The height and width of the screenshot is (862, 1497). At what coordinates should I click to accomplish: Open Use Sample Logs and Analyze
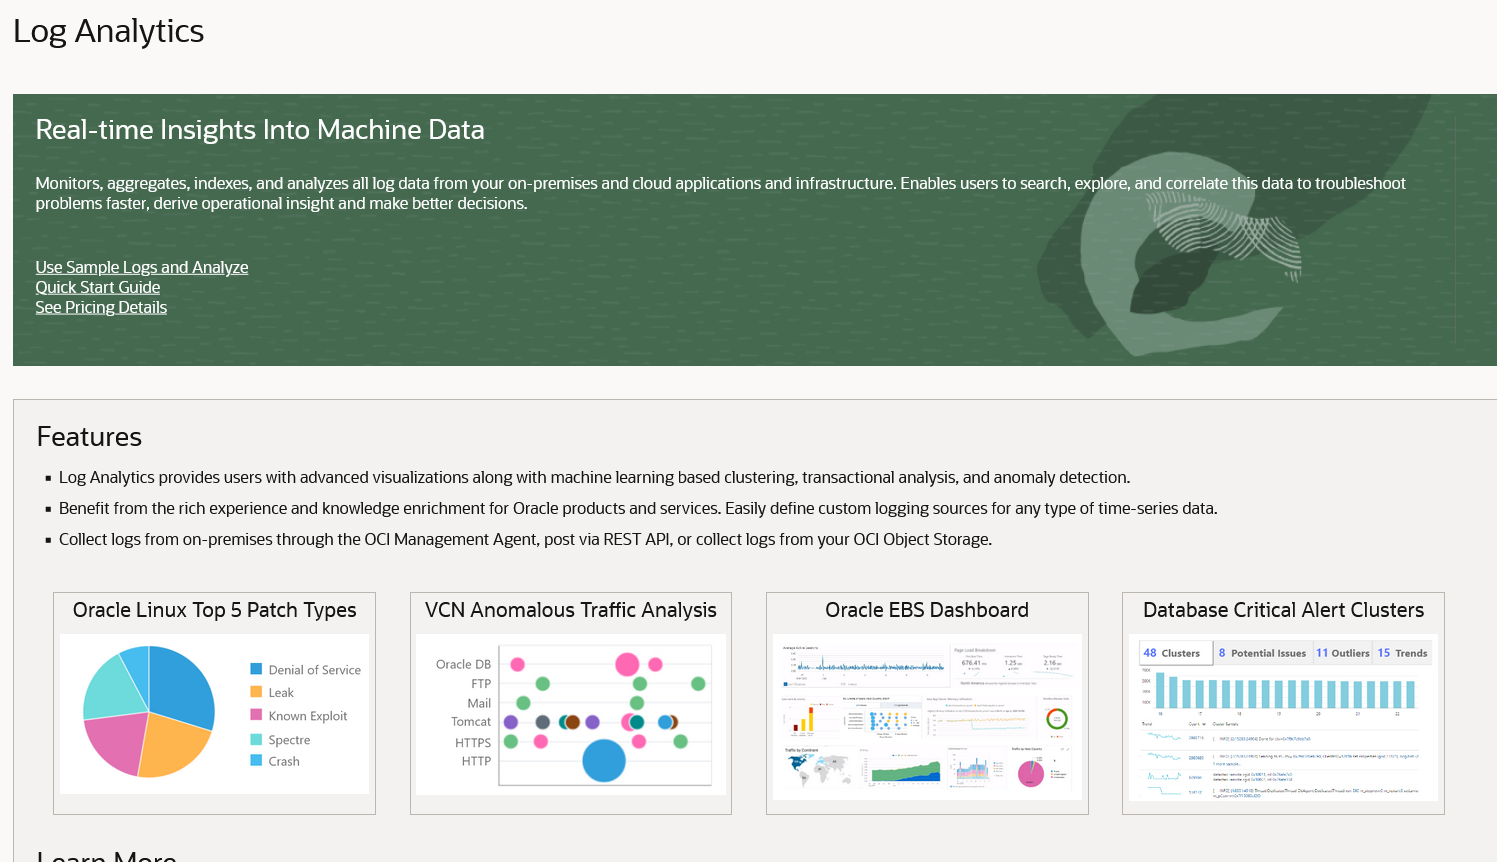pos(141,267)
